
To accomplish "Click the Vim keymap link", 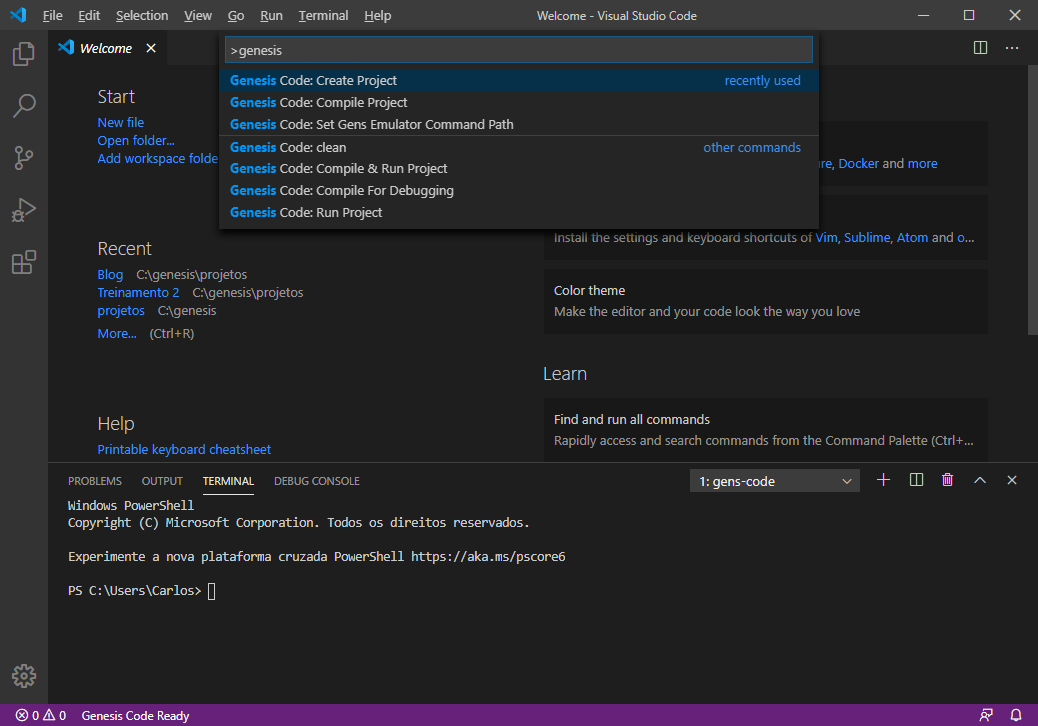I will pos(826,238).
